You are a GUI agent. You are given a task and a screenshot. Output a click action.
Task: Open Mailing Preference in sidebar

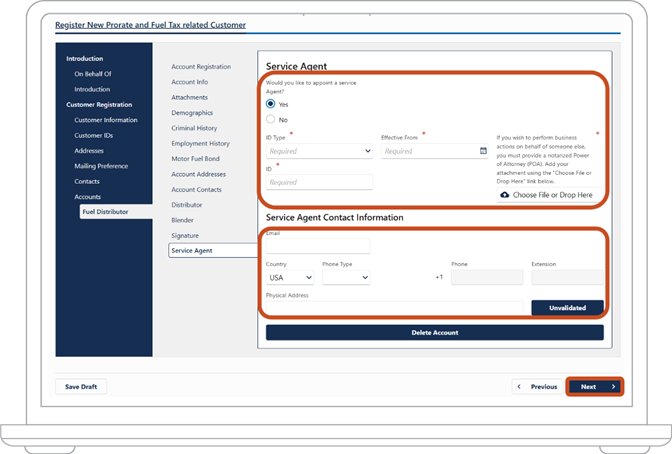[101, 166]
